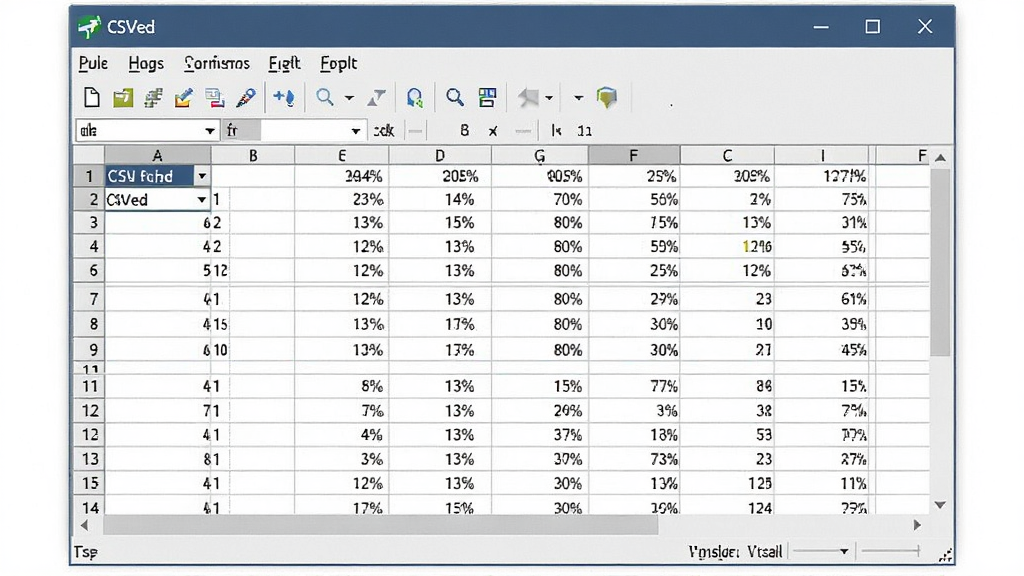Open the standalone toolbar dropdown arrow

[x=578, y=99]
